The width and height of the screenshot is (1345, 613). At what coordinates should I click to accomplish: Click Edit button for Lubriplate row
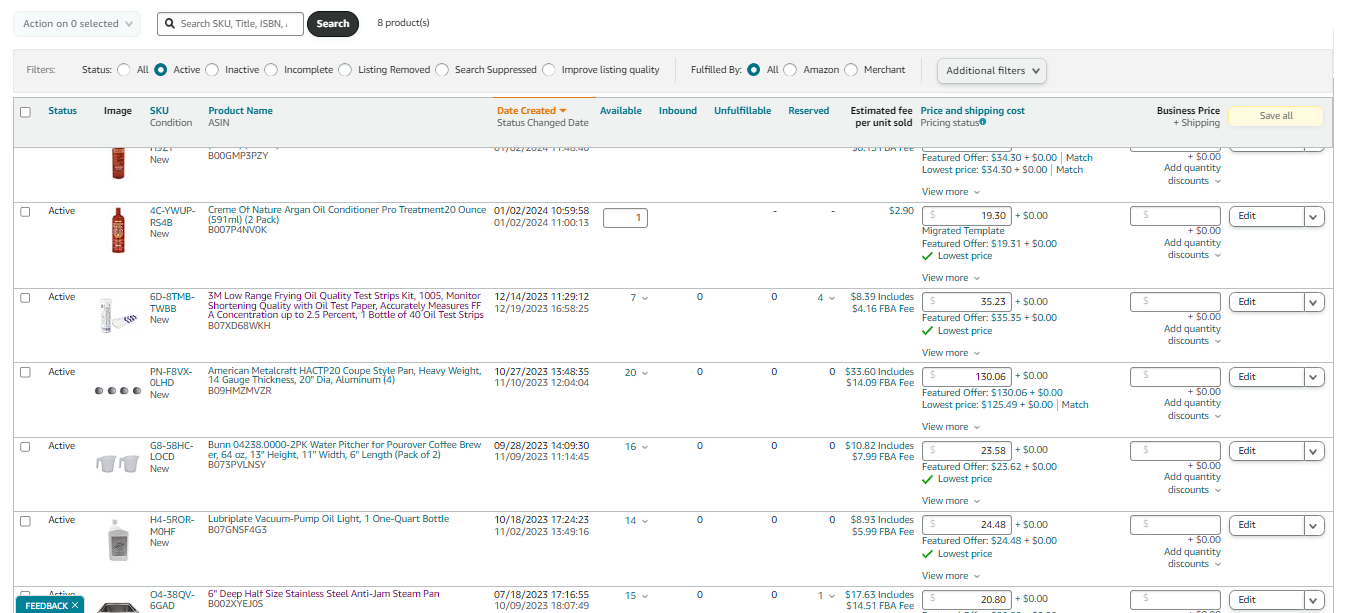[x=1266, y=525]
